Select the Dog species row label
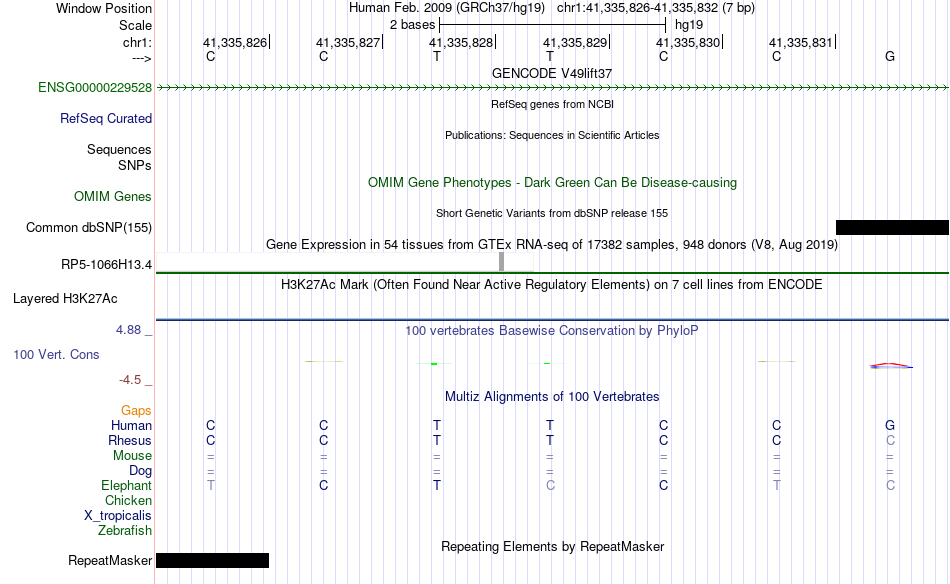Viewport: 950px width, 584px height. (x=141, y=471)
